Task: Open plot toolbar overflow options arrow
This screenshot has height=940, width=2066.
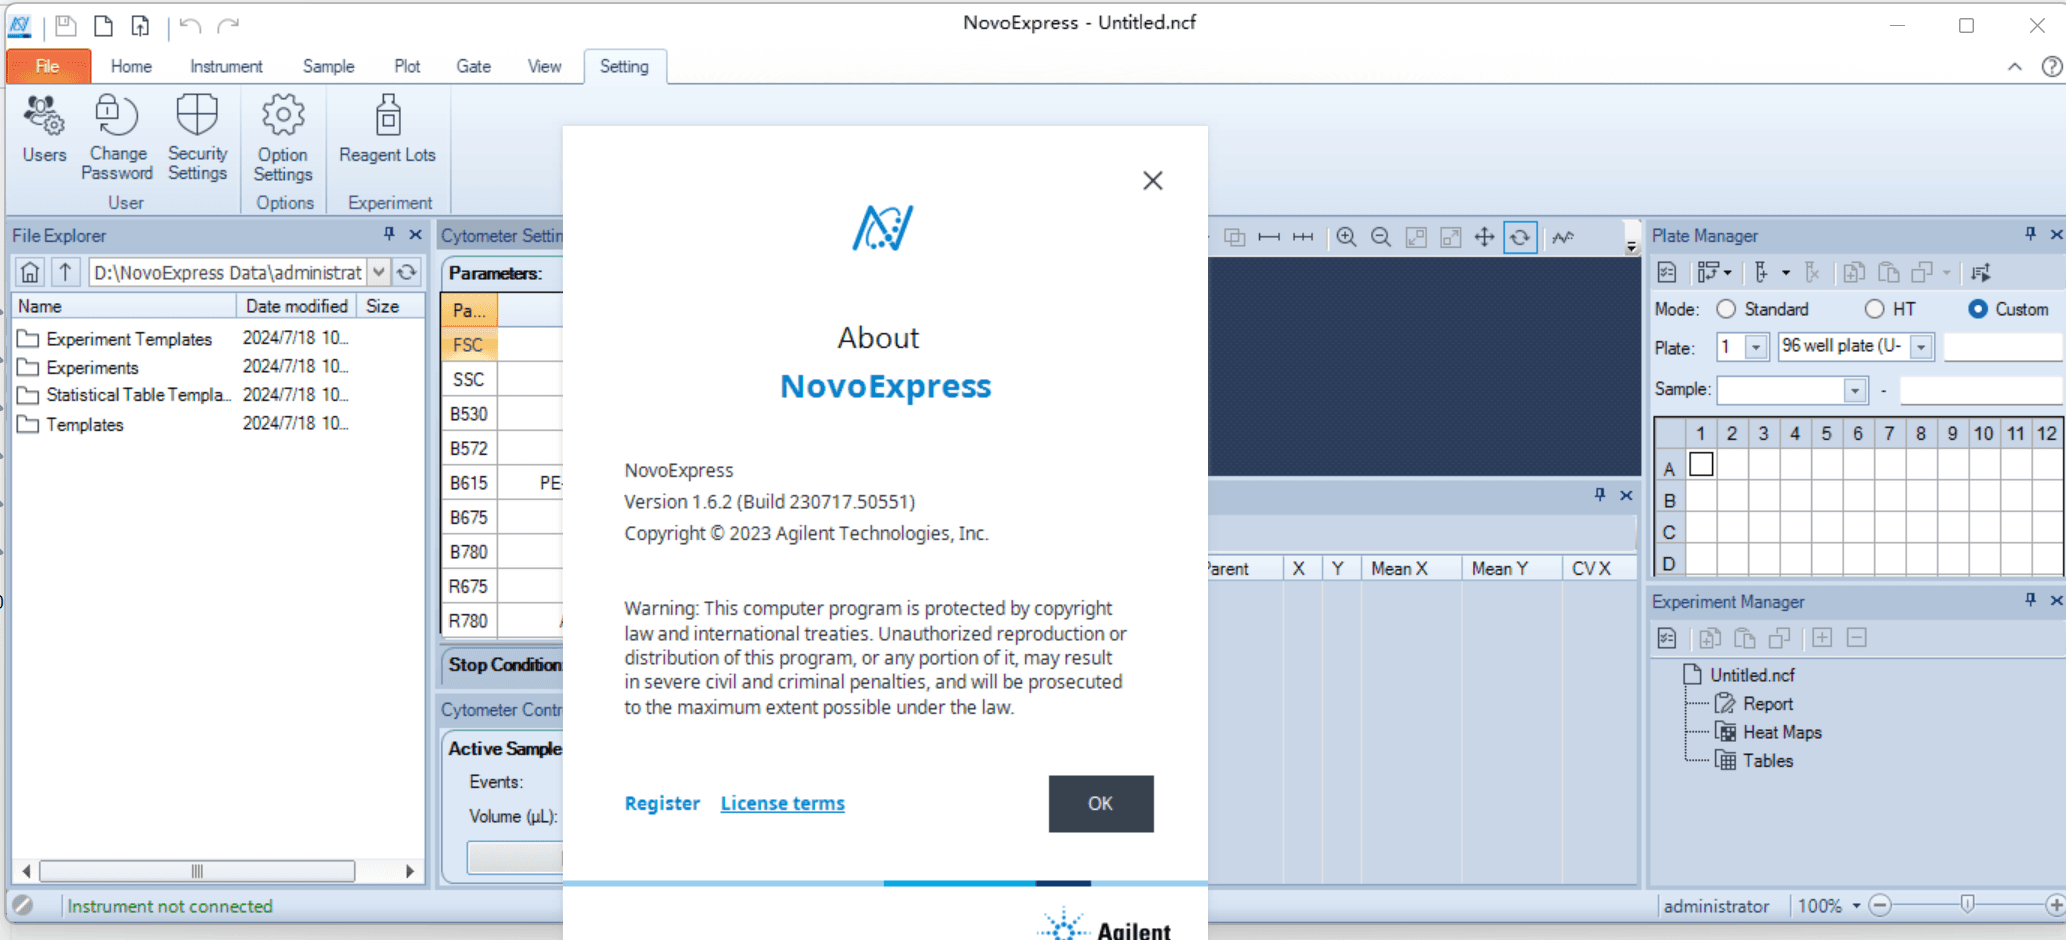Action: pos(1631,246)
